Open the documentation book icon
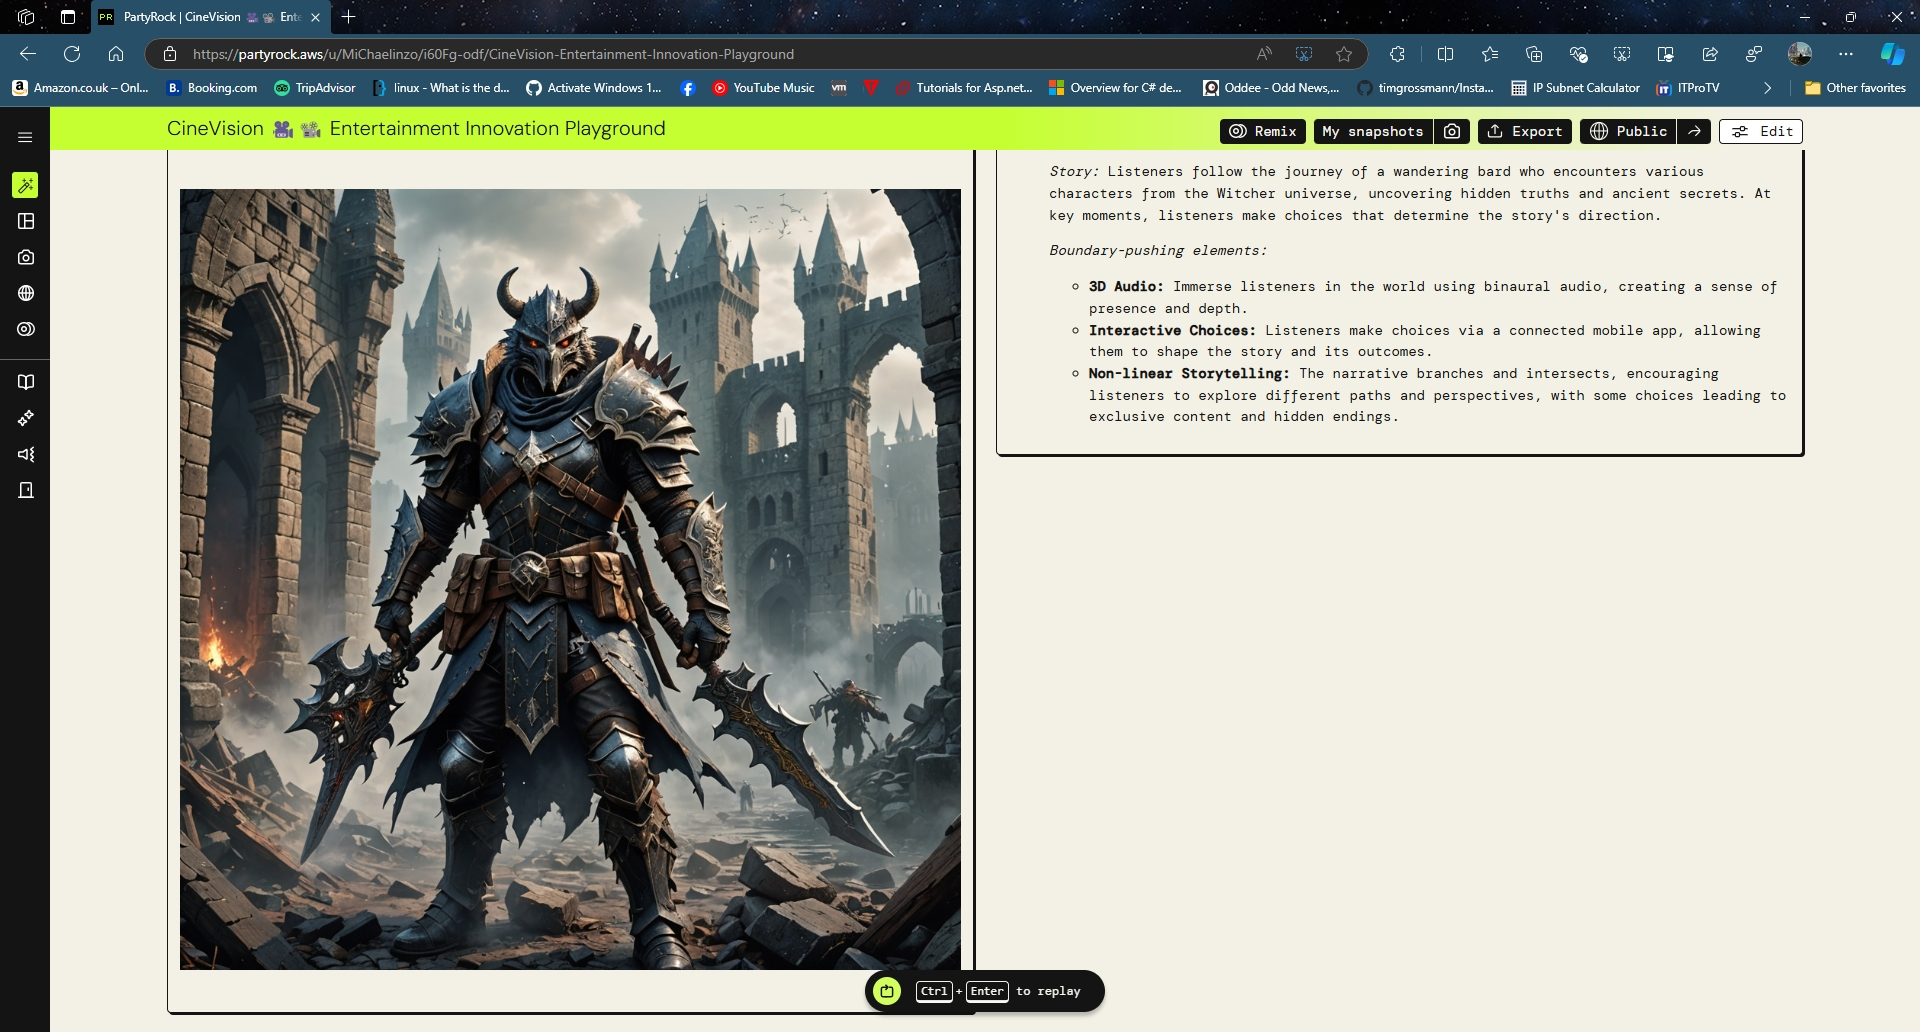Screen dimensions: 1920x1032 (x=25, y=381)
